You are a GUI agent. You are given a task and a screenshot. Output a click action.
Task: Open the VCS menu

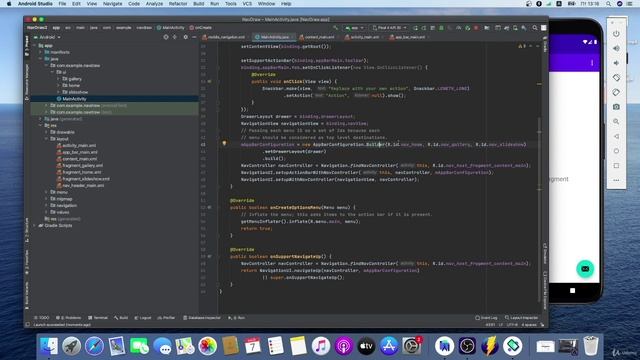pyautogui.click(x=247, y=4)
